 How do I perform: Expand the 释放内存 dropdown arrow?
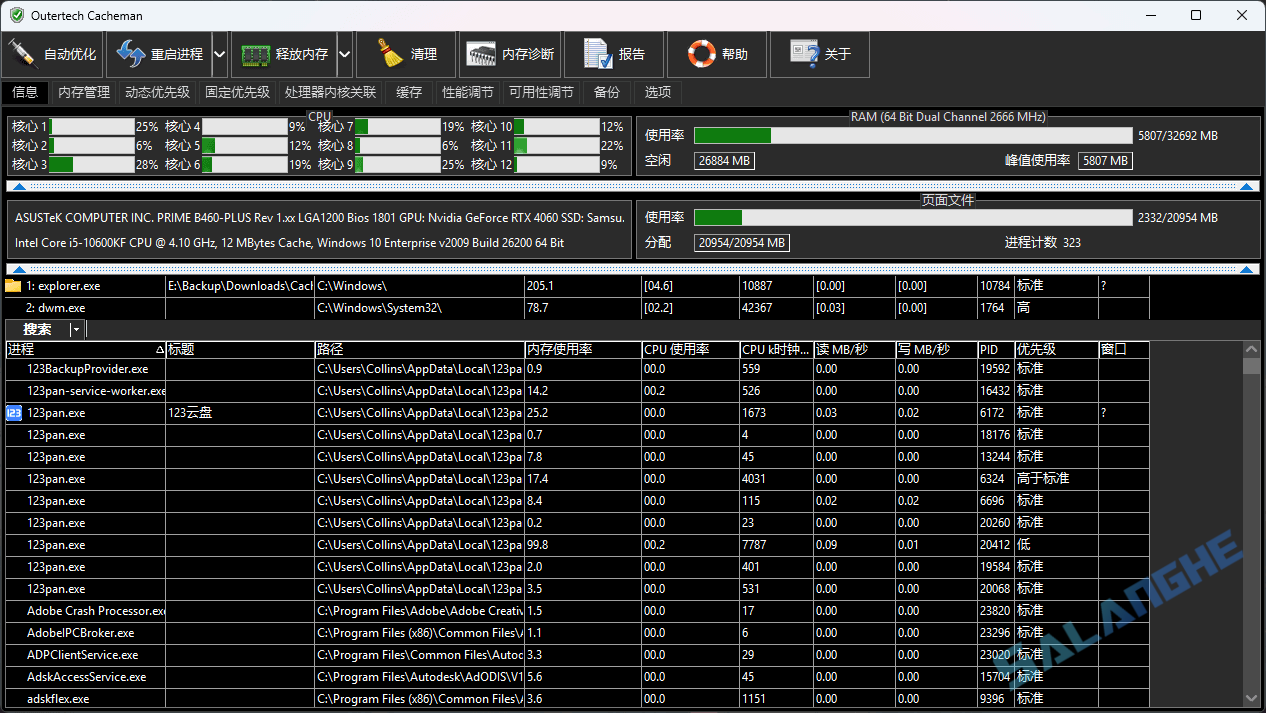tap(344, 54)
